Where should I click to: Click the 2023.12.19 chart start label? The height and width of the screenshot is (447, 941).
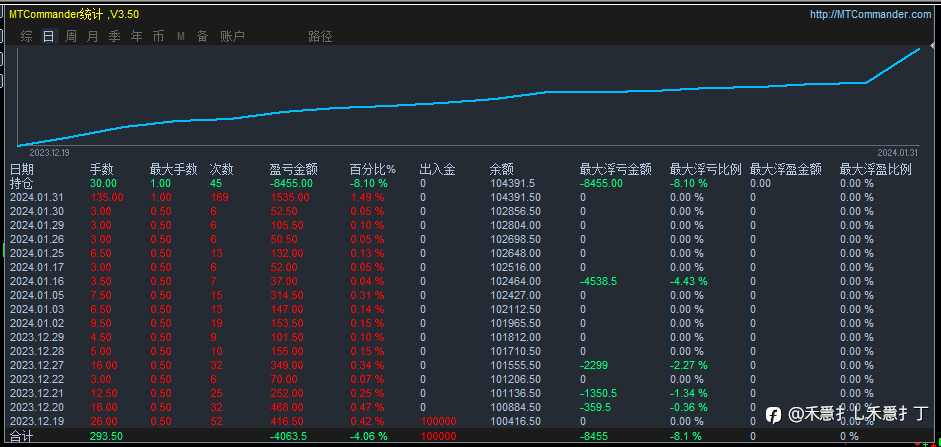(x=49, y=153)
